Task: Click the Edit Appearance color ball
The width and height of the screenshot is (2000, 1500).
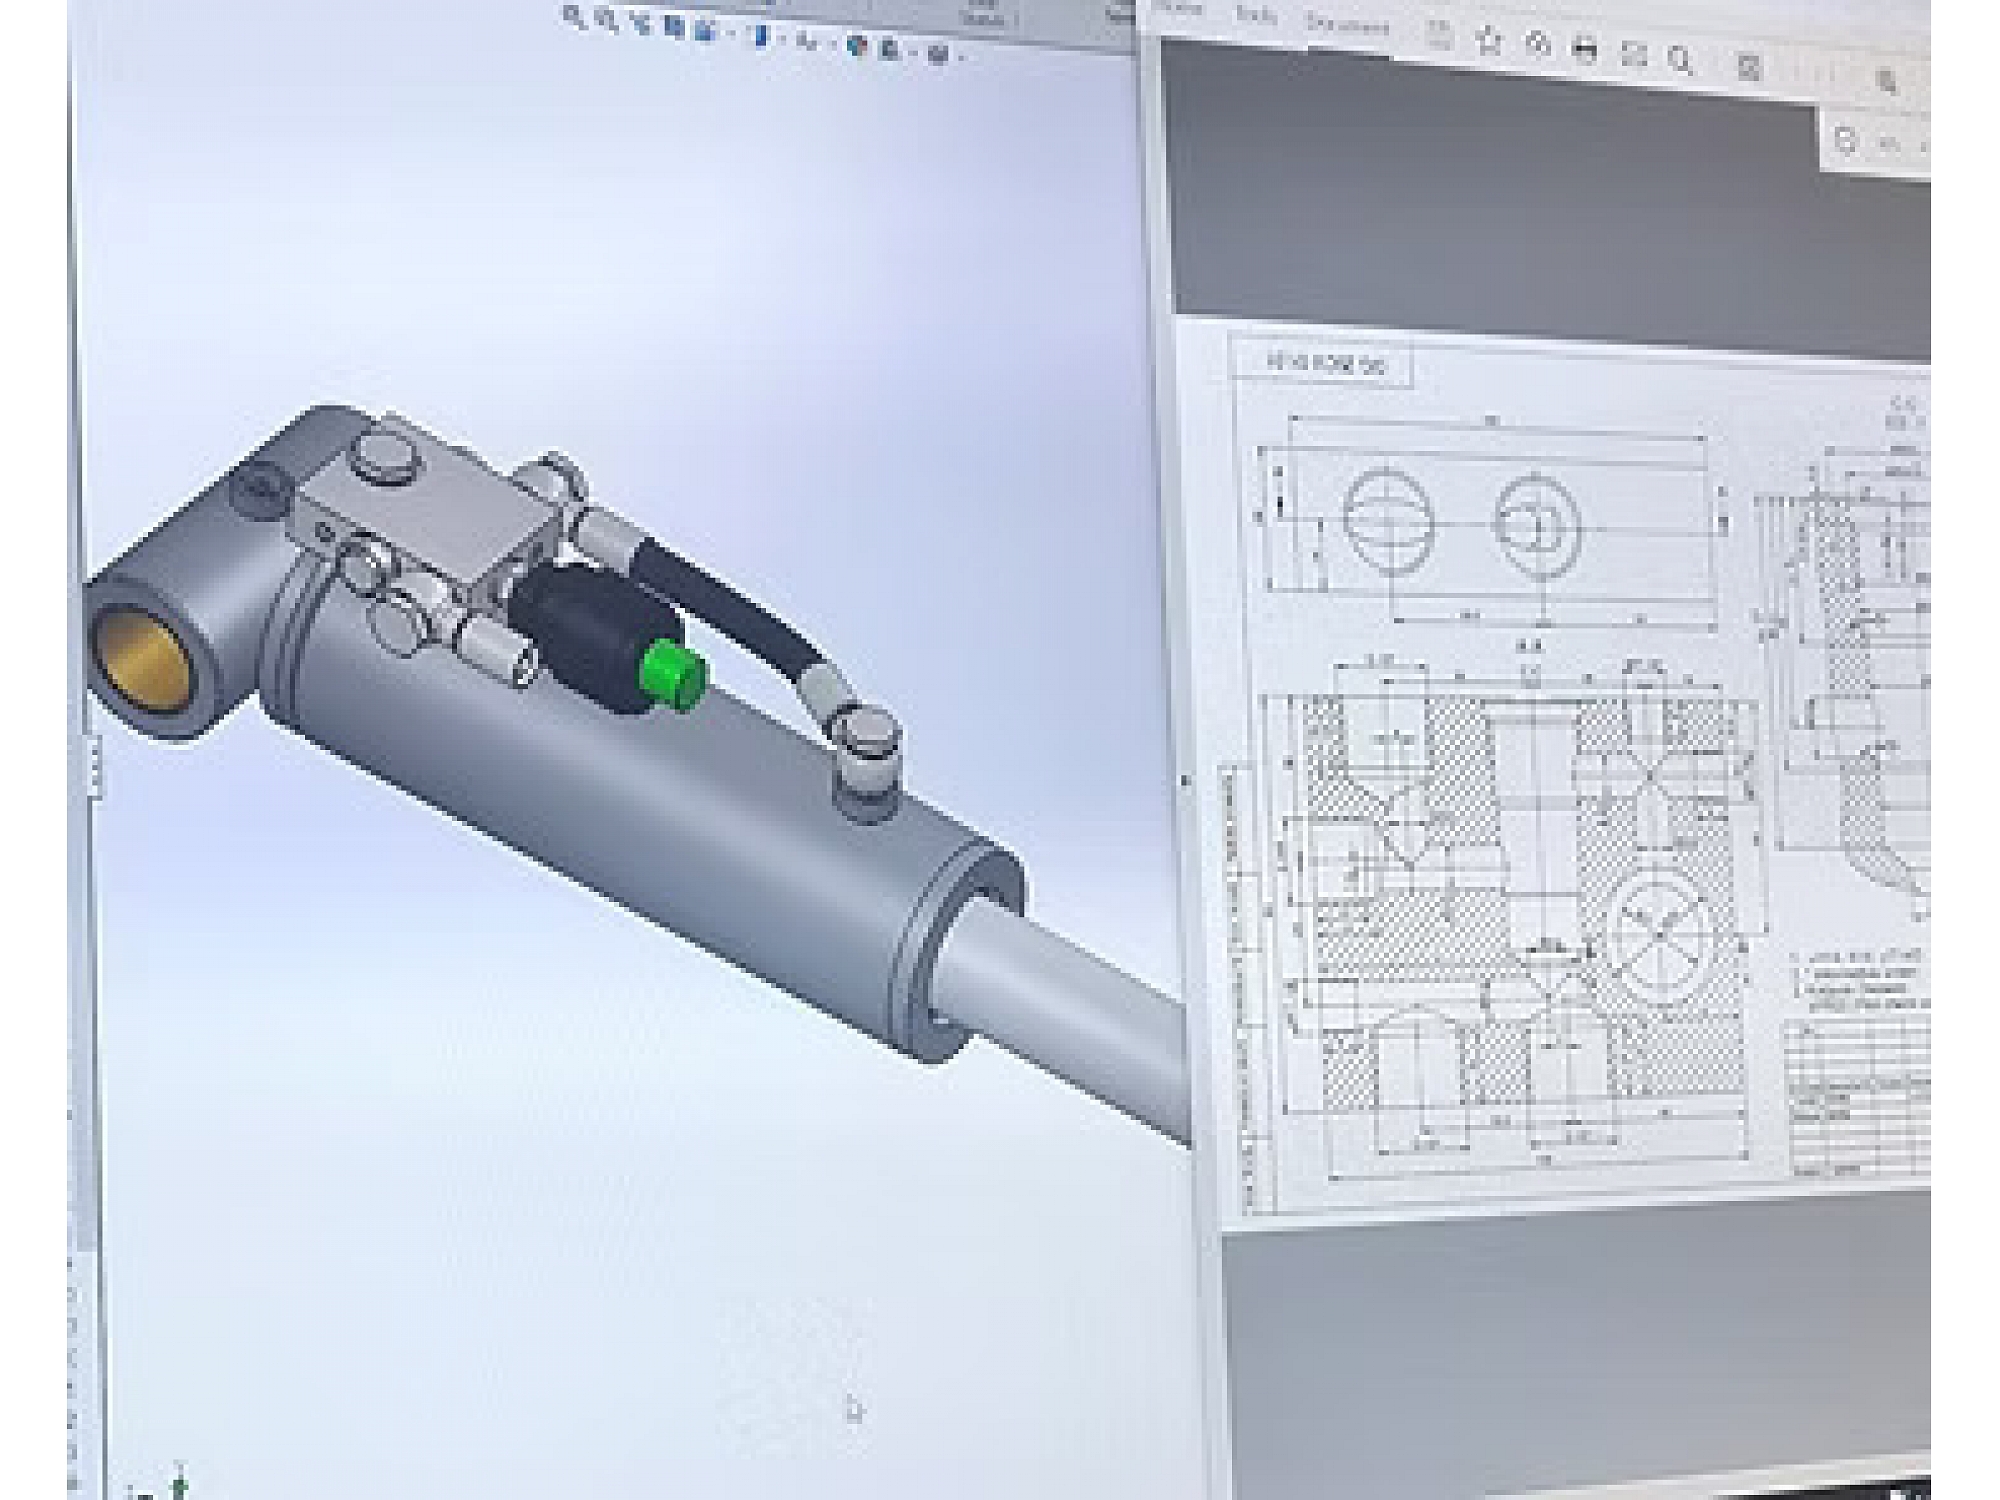Action: point(857,46)
